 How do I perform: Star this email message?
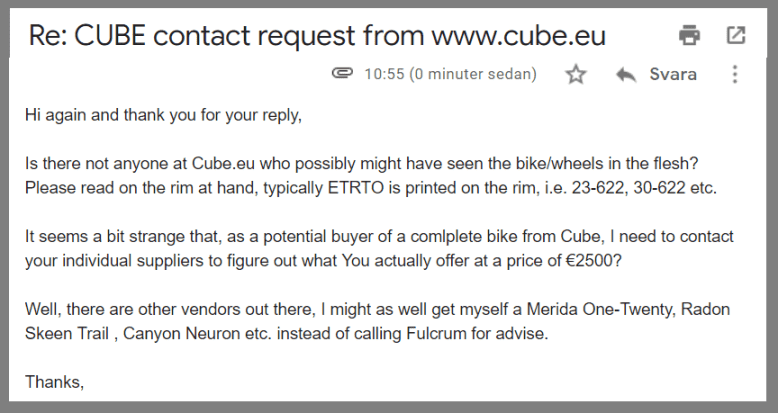click(x=576, y=74)
